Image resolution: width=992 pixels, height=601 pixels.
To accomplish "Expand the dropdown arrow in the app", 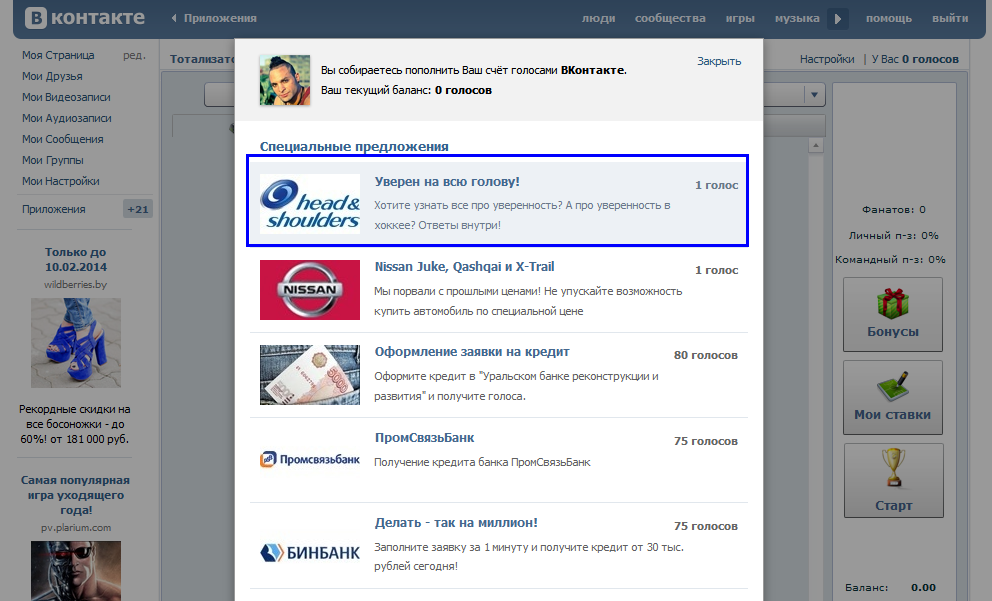I will tap(814, 95).
